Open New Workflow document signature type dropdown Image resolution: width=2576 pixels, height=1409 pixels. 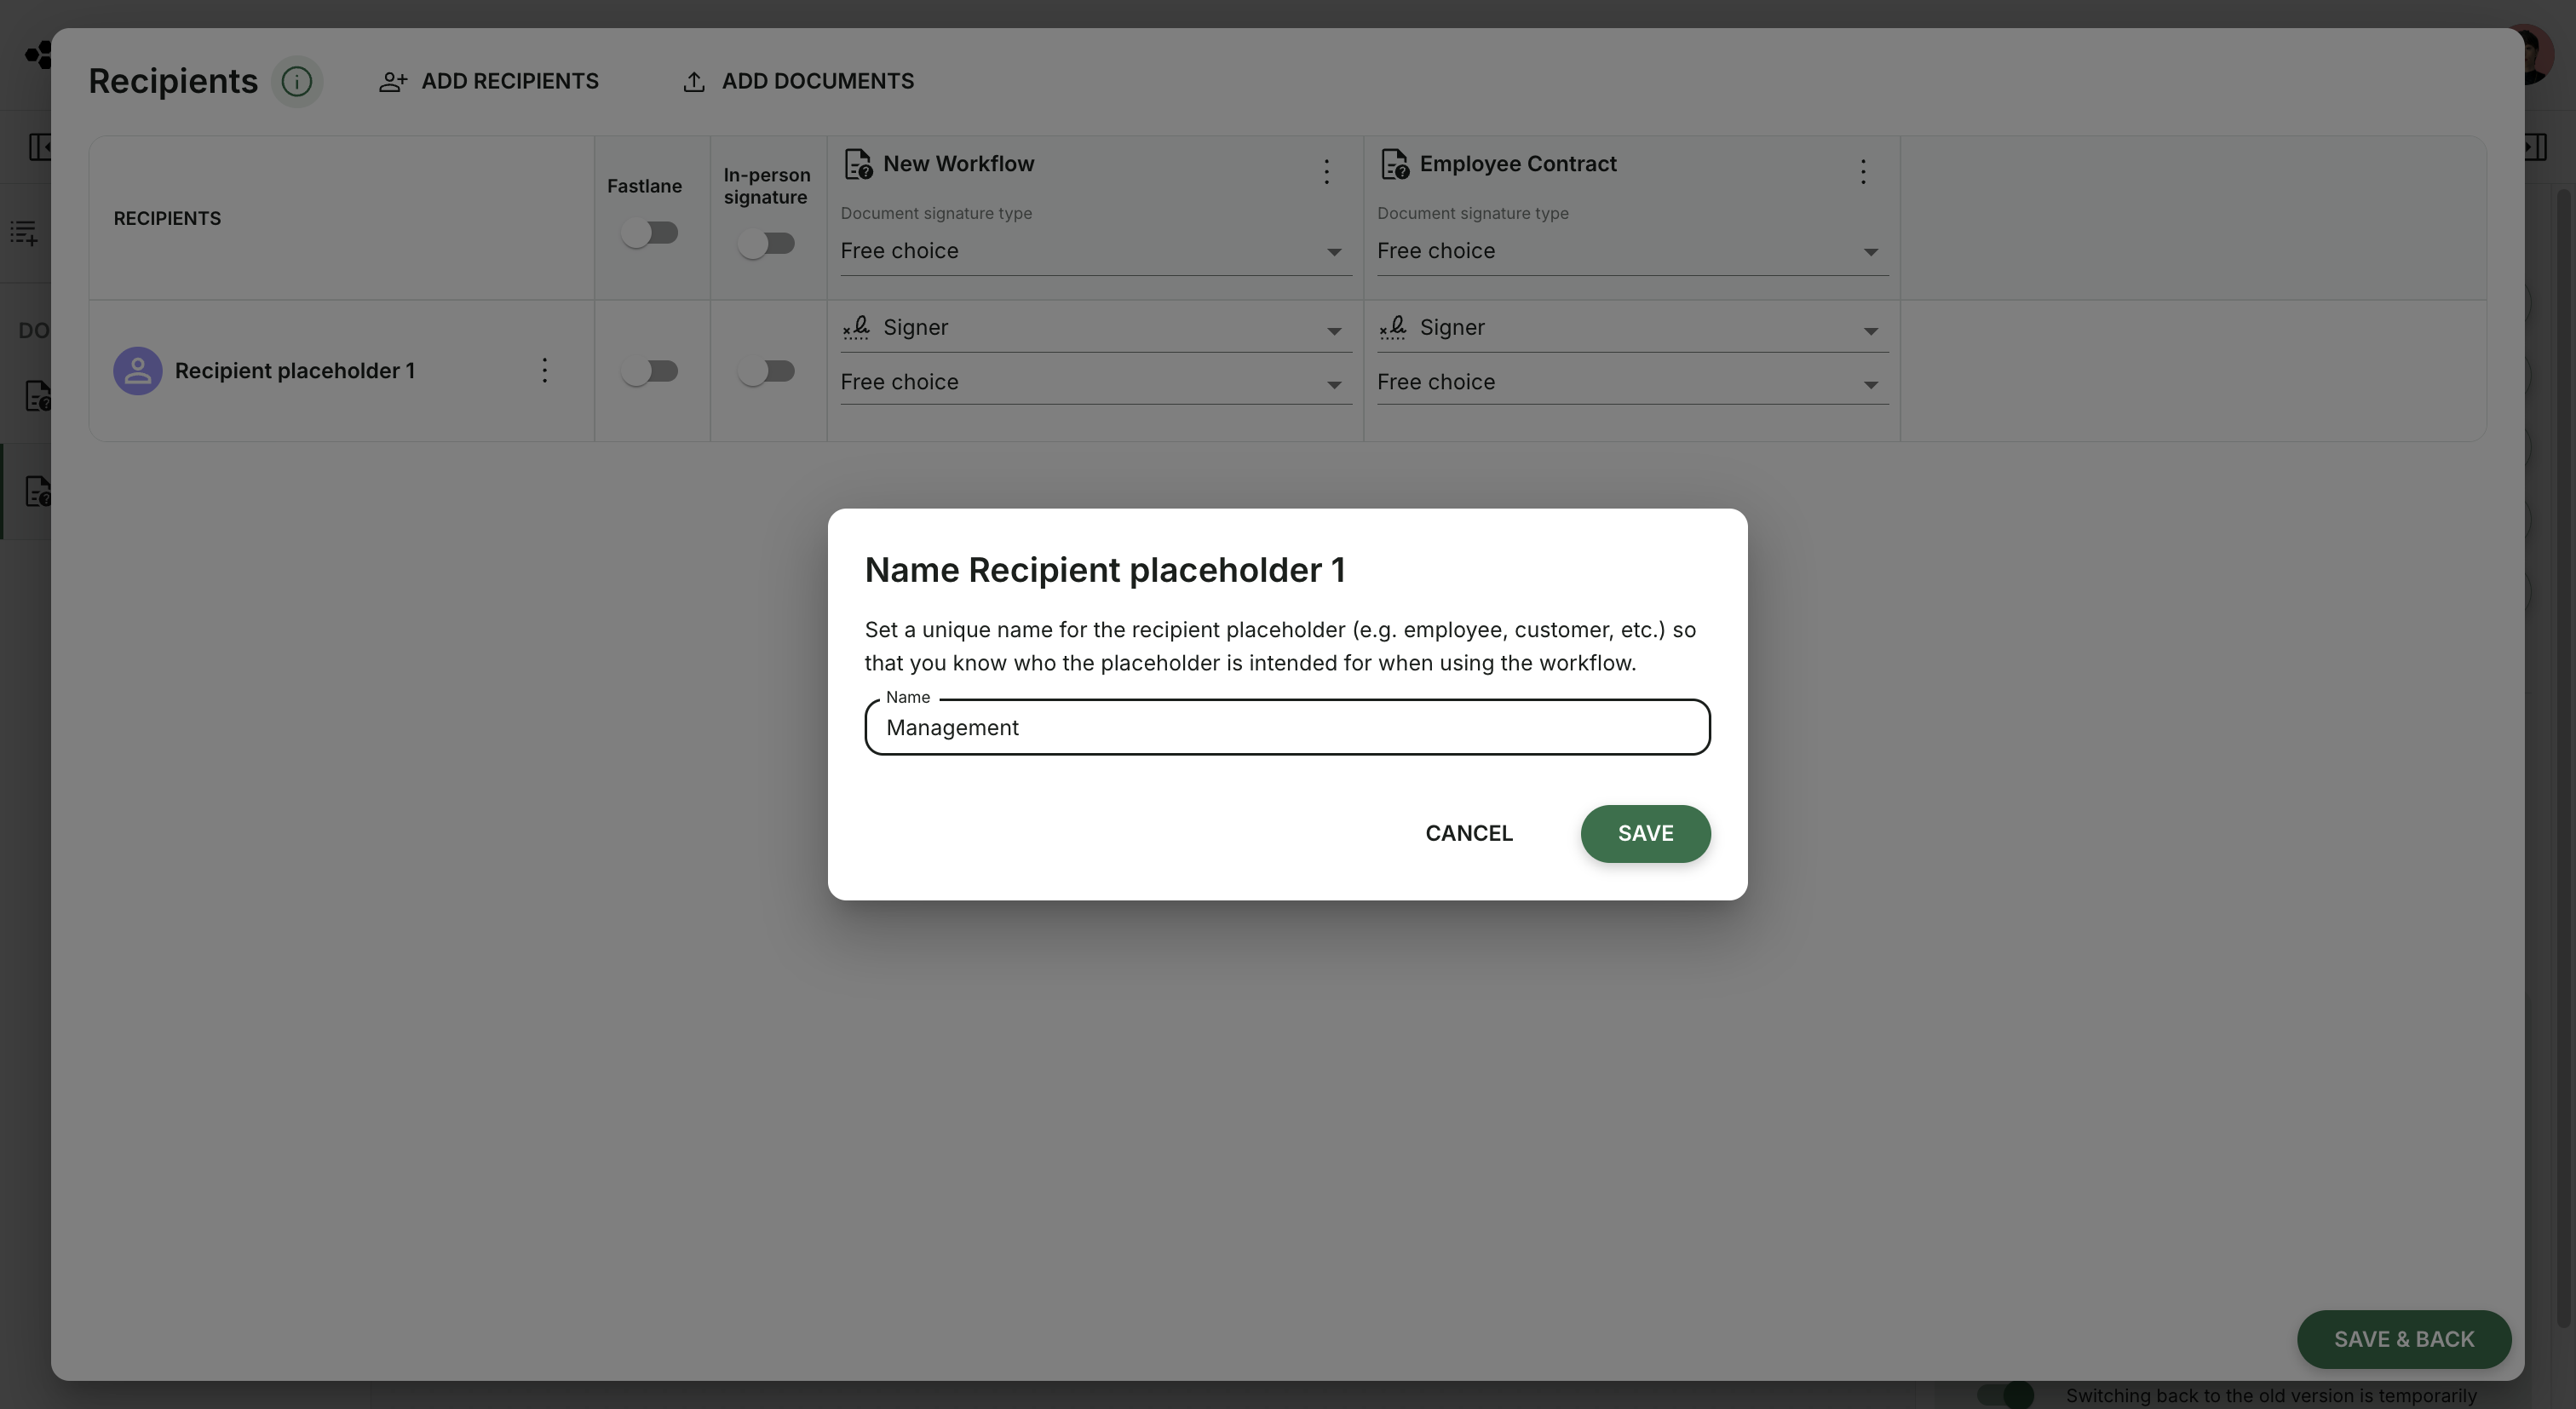click(x=1096, y=251)
